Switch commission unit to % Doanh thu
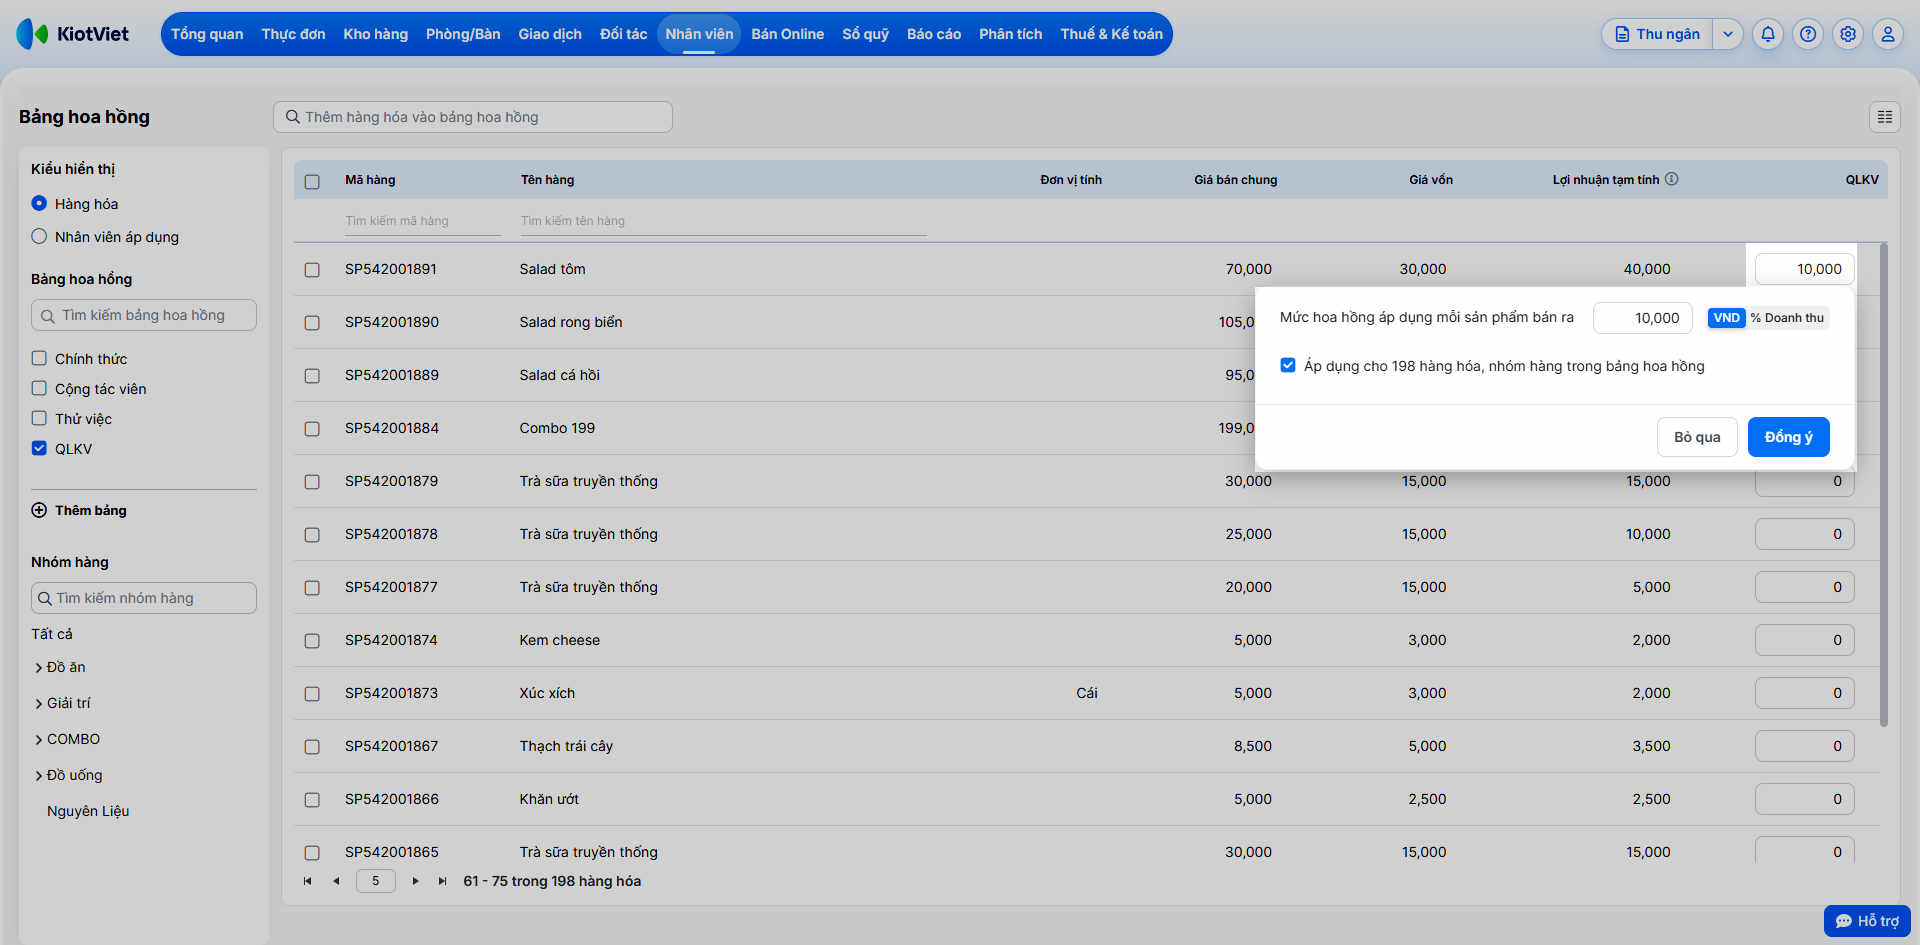 pos(1787,318)
